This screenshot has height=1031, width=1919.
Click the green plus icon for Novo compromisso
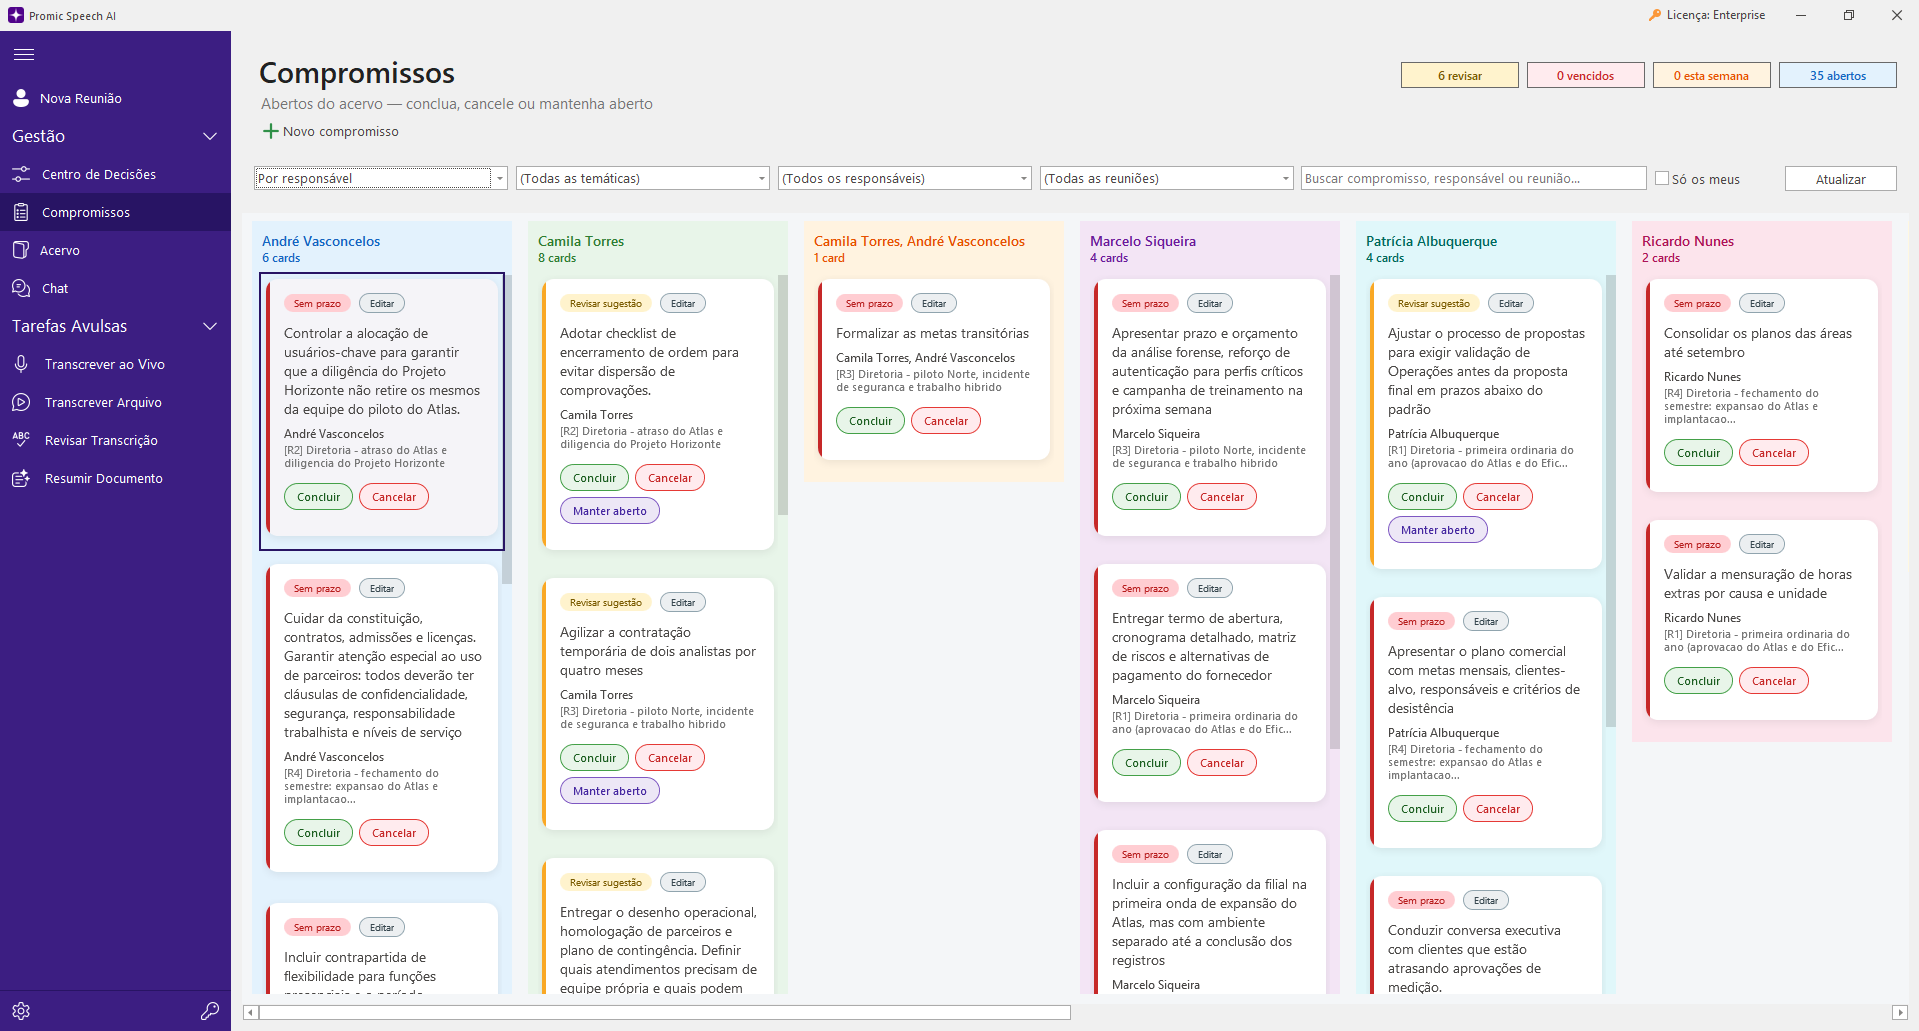click(270, 131)
